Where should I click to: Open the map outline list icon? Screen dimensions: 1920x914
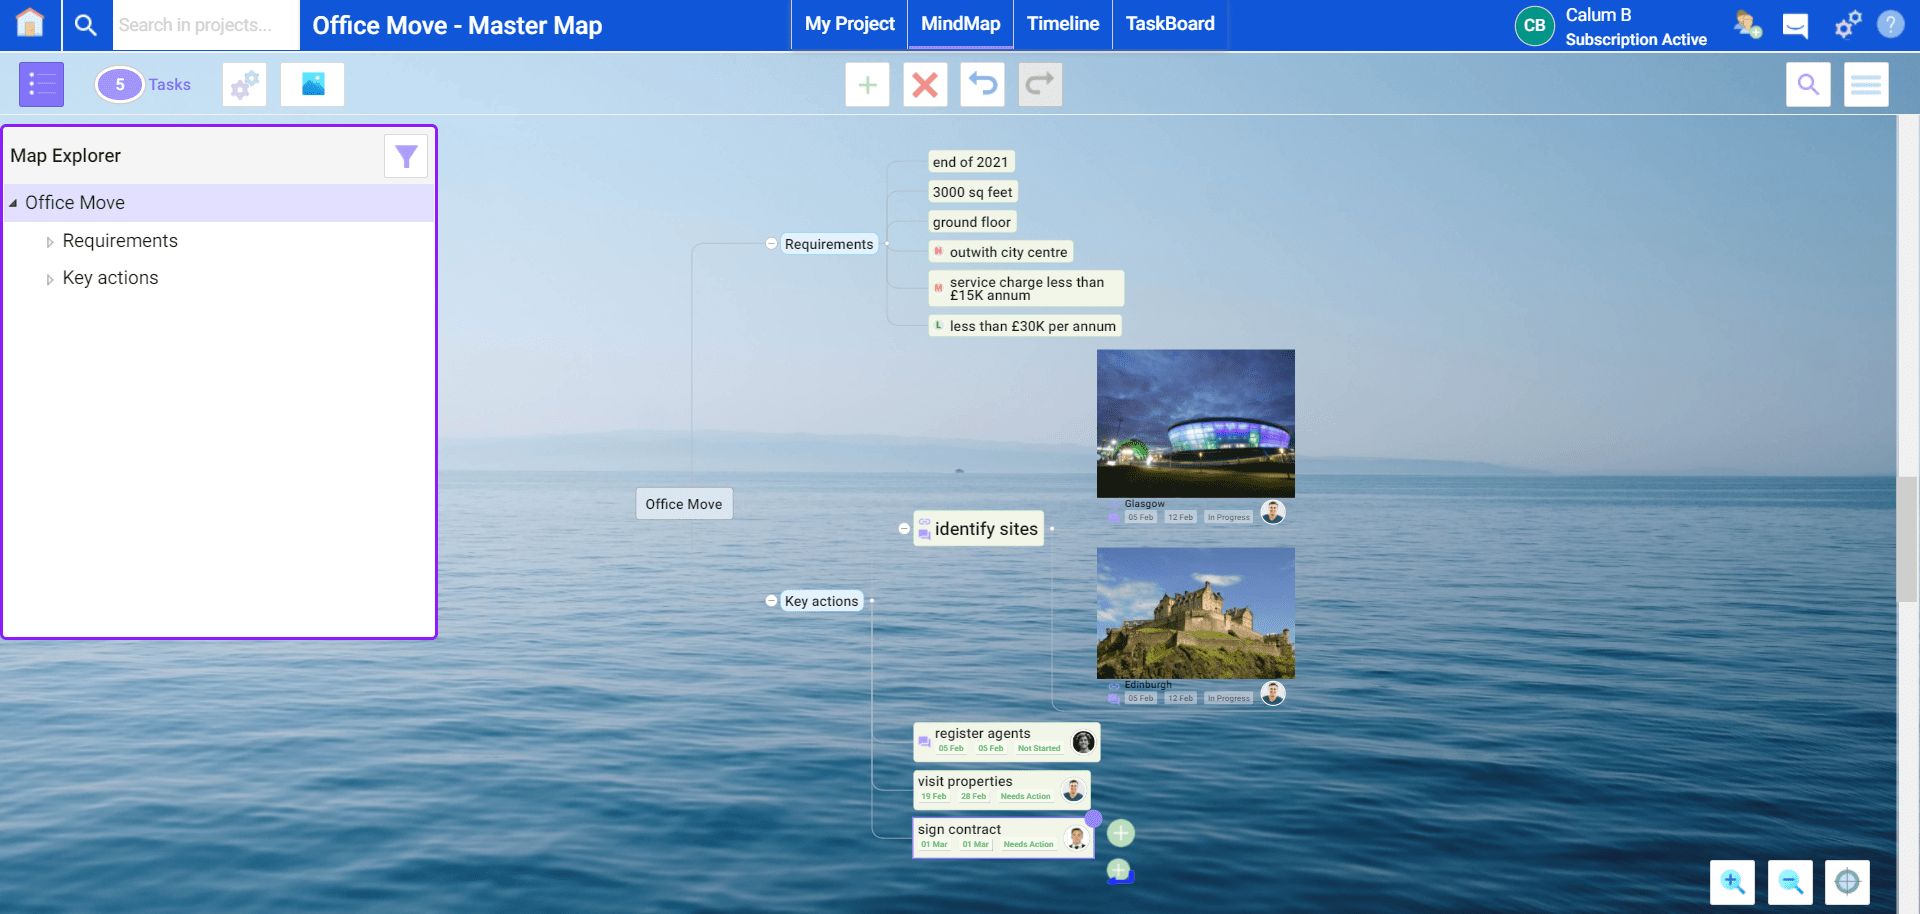point(40,84)
